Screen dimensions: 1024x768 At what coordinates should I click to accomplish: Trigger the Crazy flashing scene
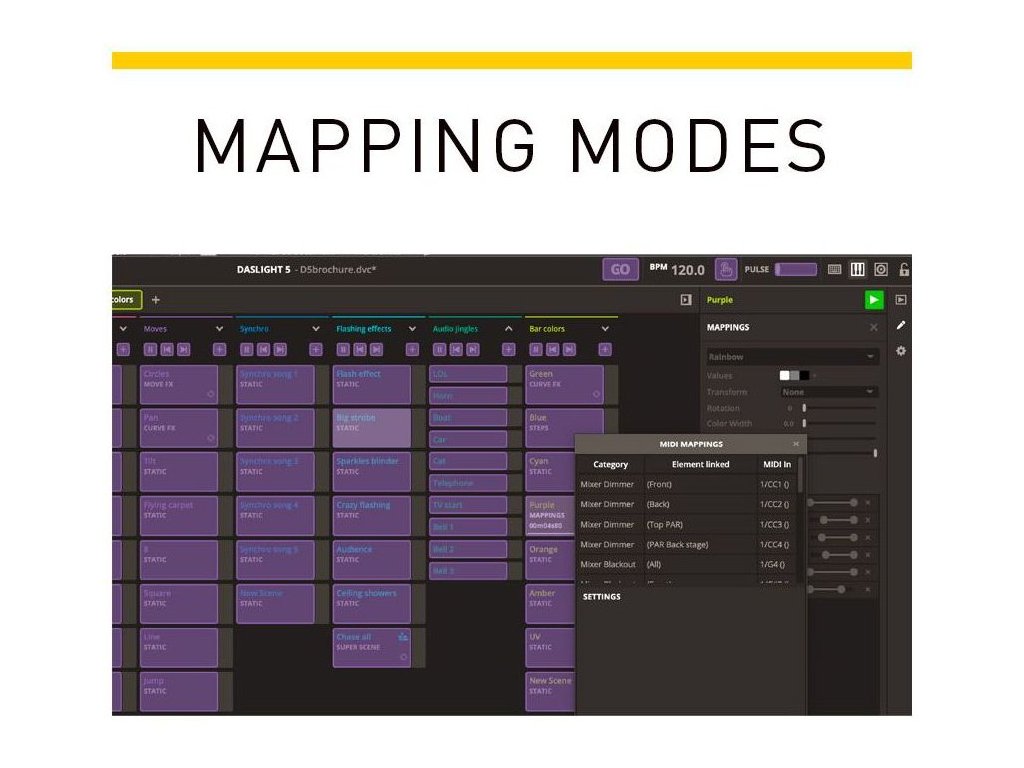click(x=372, y=515)
